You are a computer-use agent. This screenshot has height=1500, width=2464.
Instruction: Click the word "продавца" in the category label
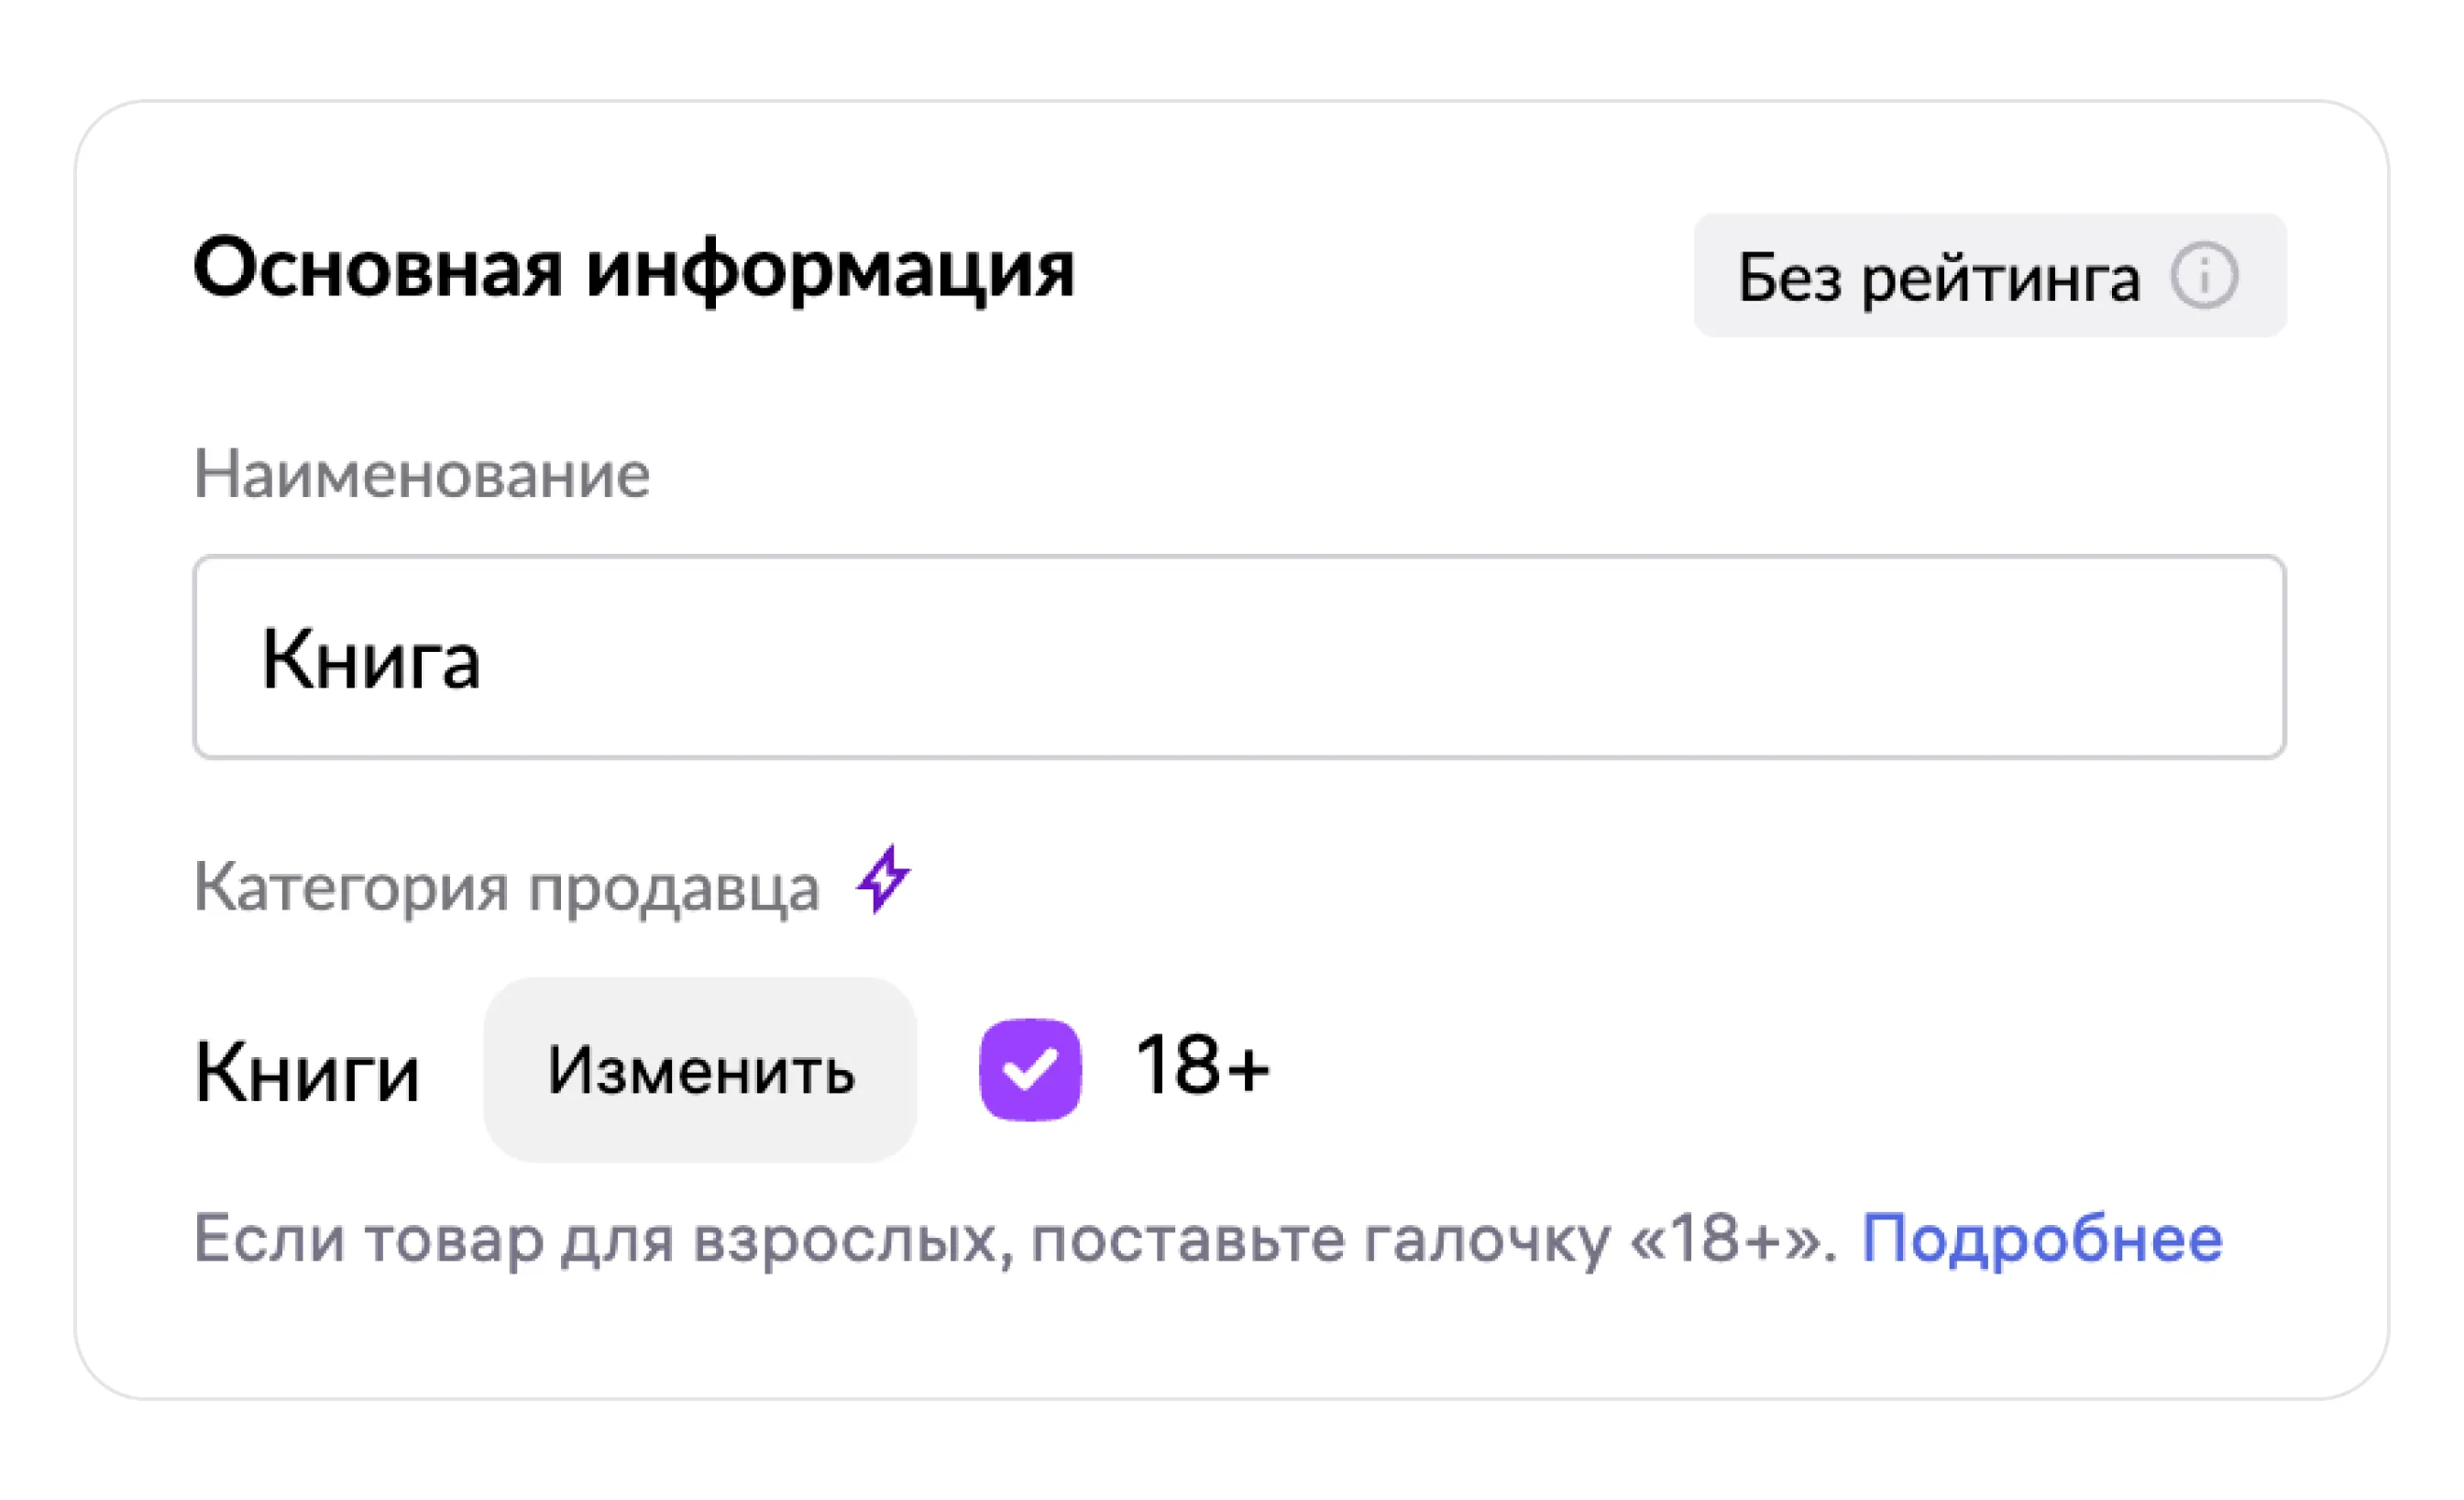(673, 888)
